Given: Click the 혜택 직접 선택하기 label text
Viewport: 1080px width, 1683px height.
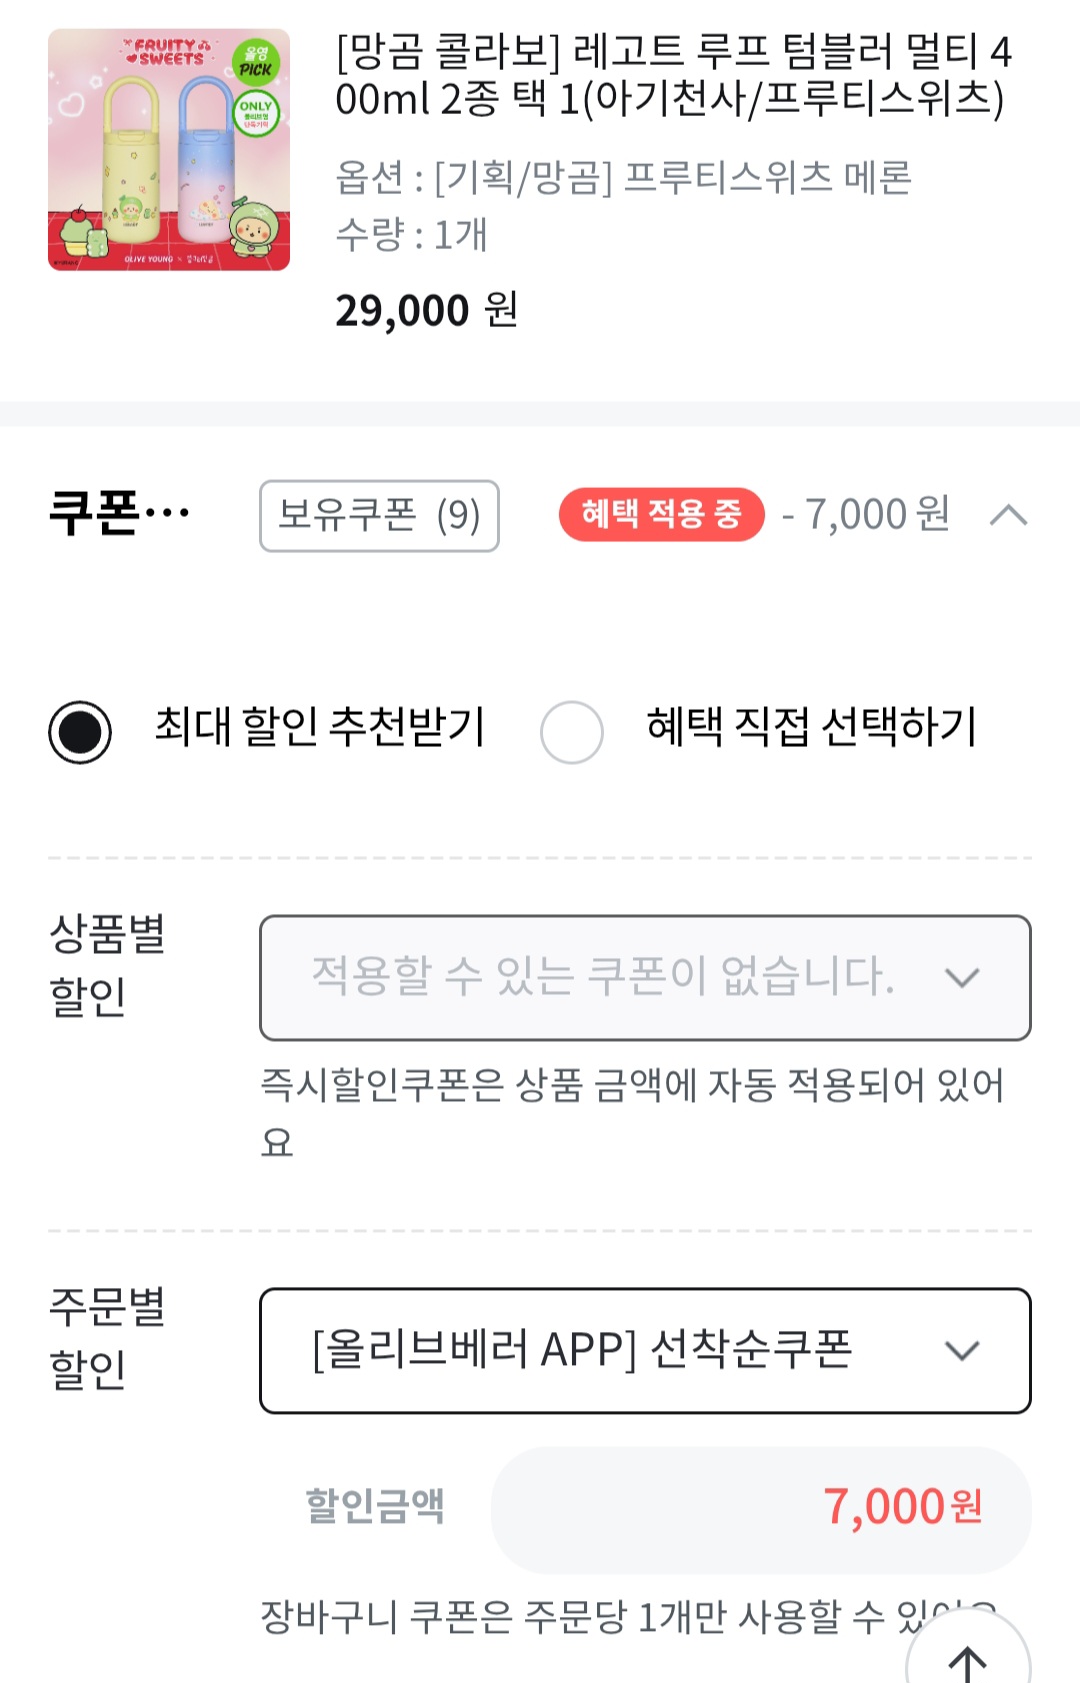Looking at the screenshot, I should point(811,727).
